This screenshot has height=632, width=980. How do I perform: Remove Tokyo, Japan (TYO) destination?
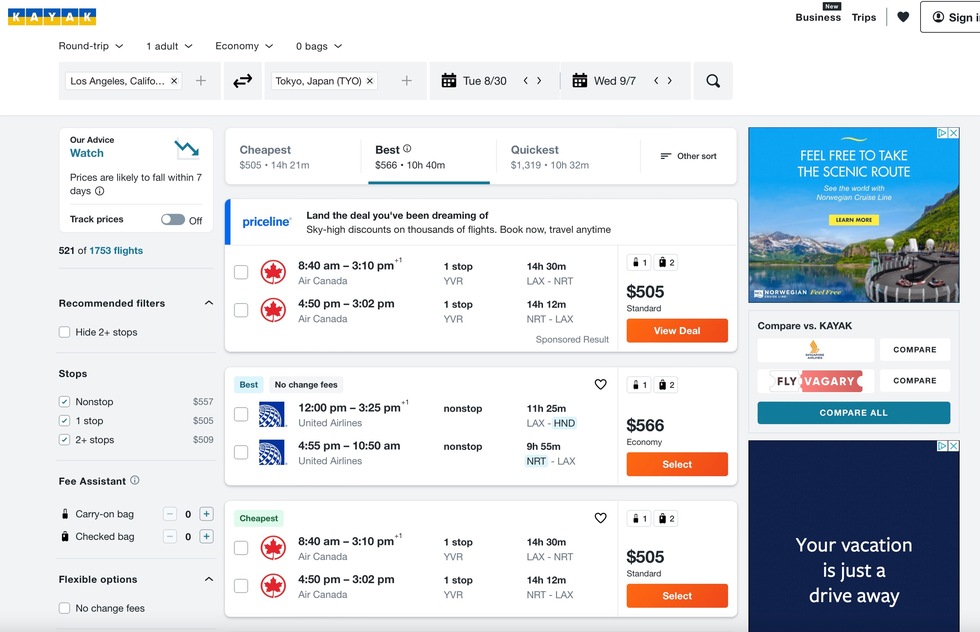click(370, 81)
